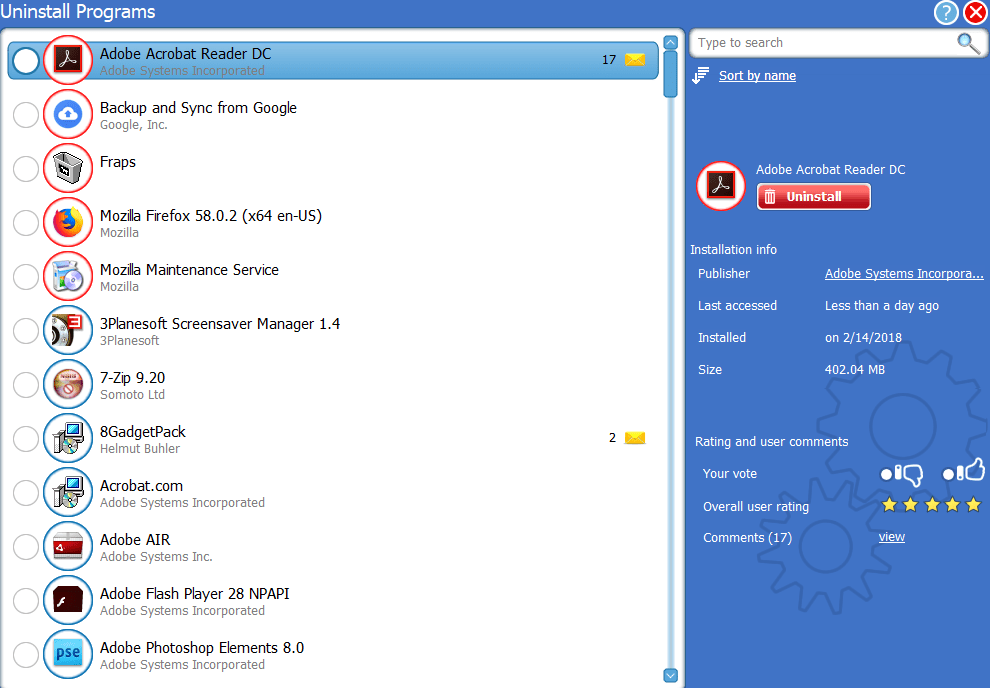990x688 pixels.
Task: Click the Type to search field
Action: [820, 43]
